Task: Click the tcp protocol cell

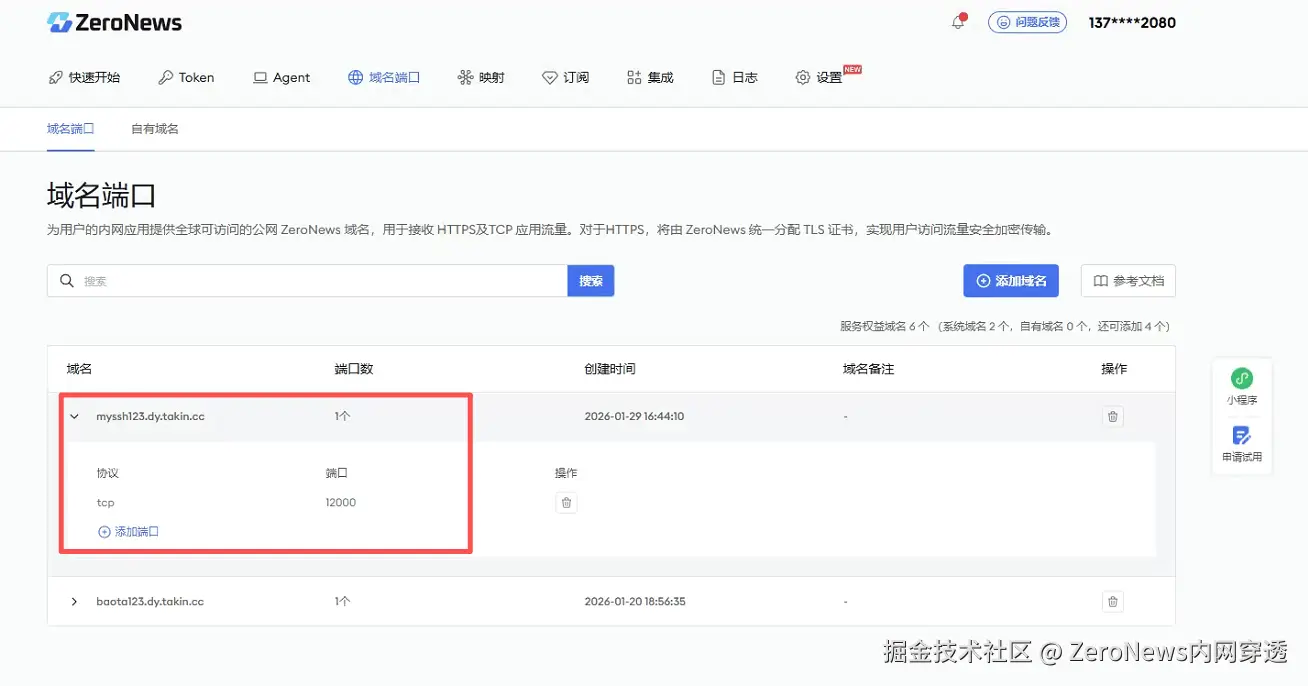Action: 105,503
